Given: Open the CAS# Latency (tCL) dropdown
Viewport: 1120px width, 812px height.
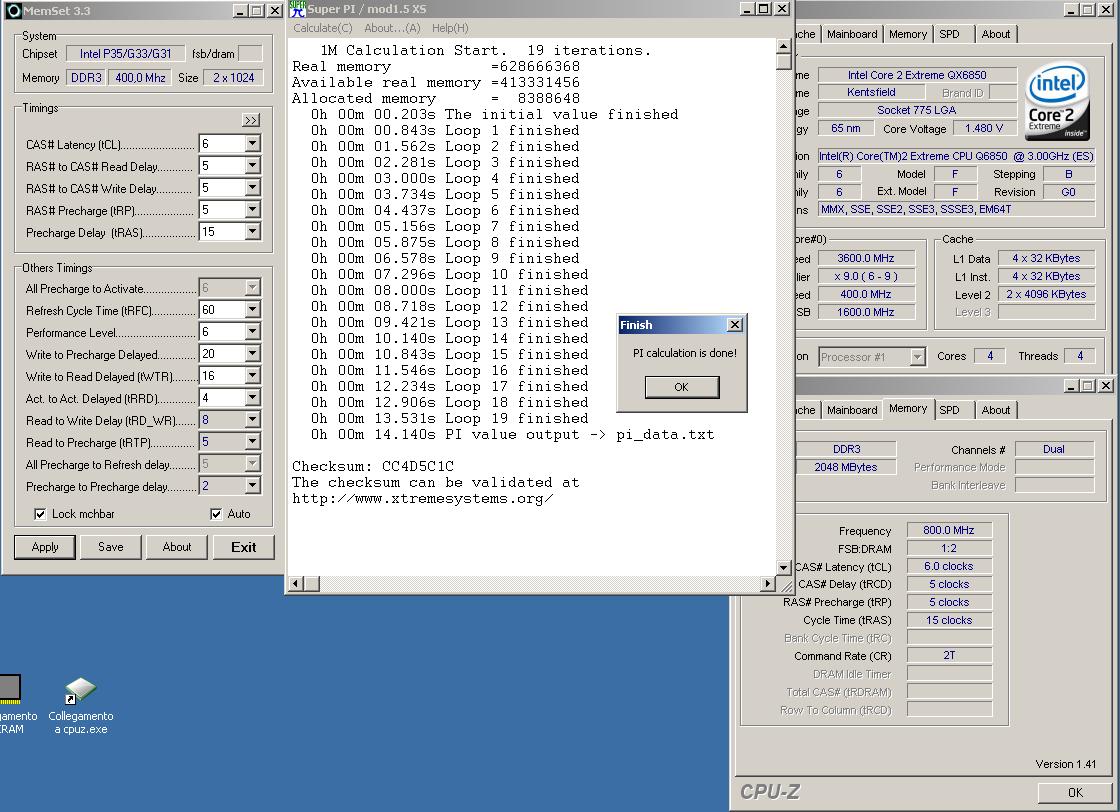Looking at the screenshot, I should (x=252, y=144).
